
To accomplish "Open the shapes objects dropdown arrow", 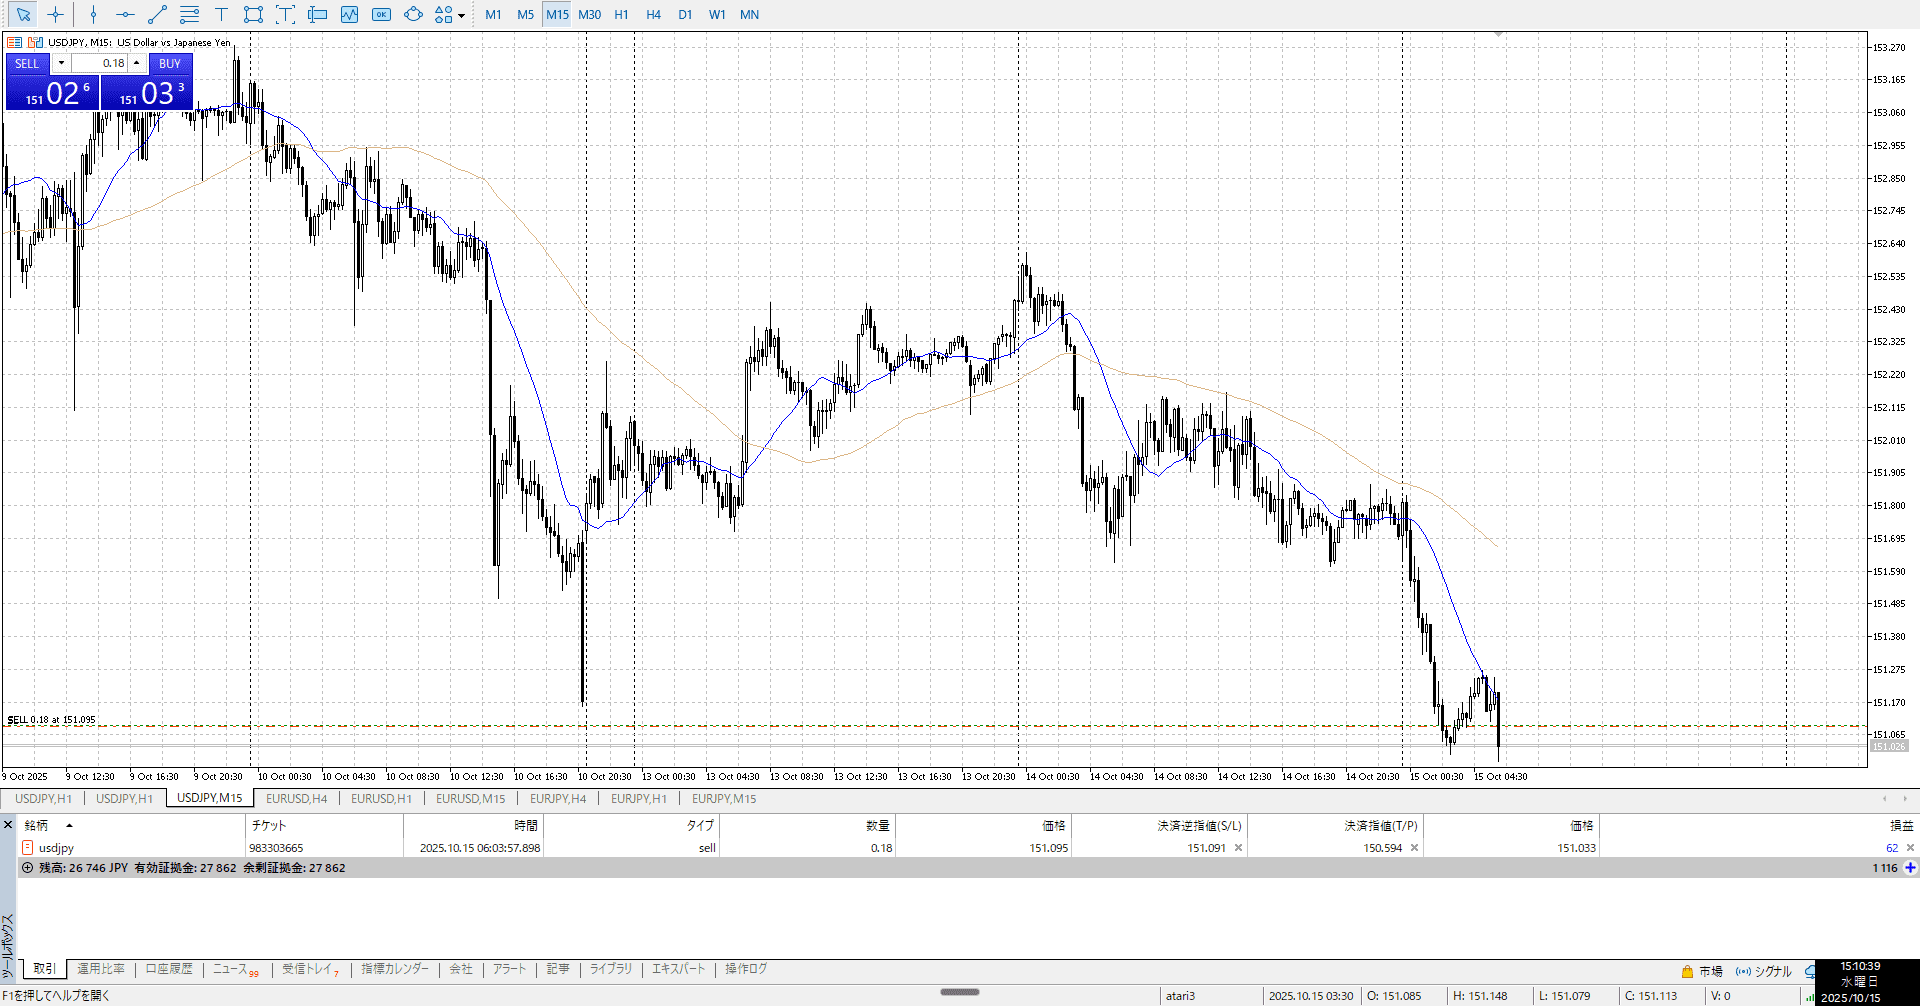I will 461,15.
